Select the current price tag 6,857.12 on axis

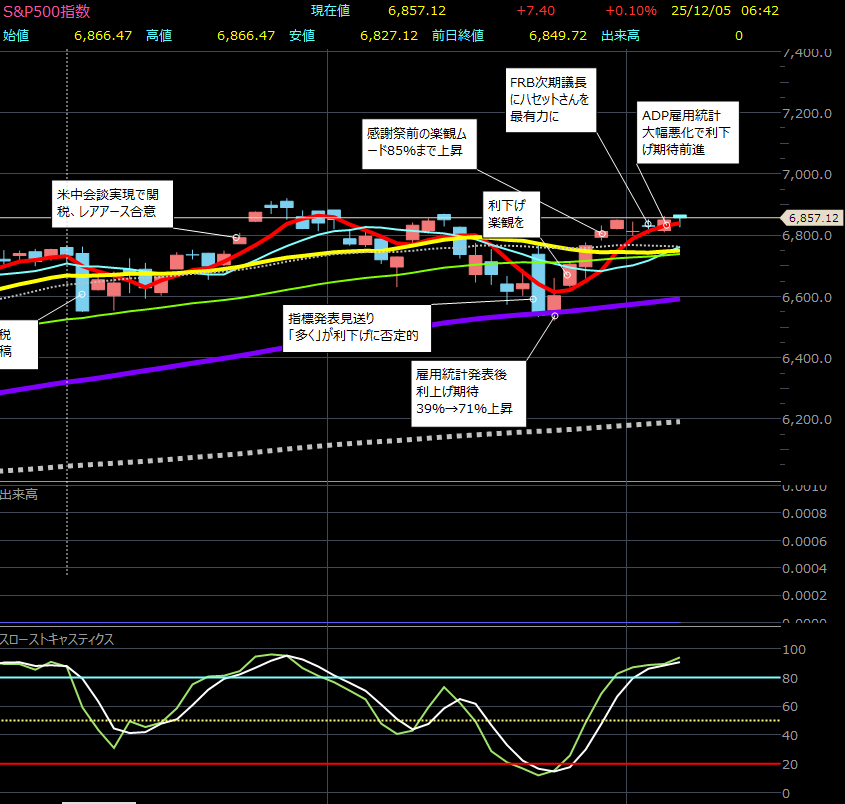[x=813, y=217]
